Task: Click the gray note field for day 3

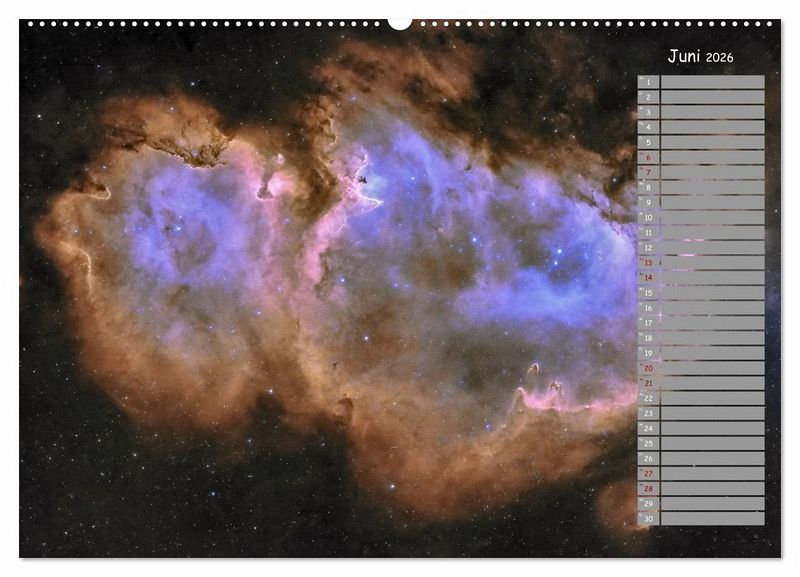Action: tap(712, 112)
